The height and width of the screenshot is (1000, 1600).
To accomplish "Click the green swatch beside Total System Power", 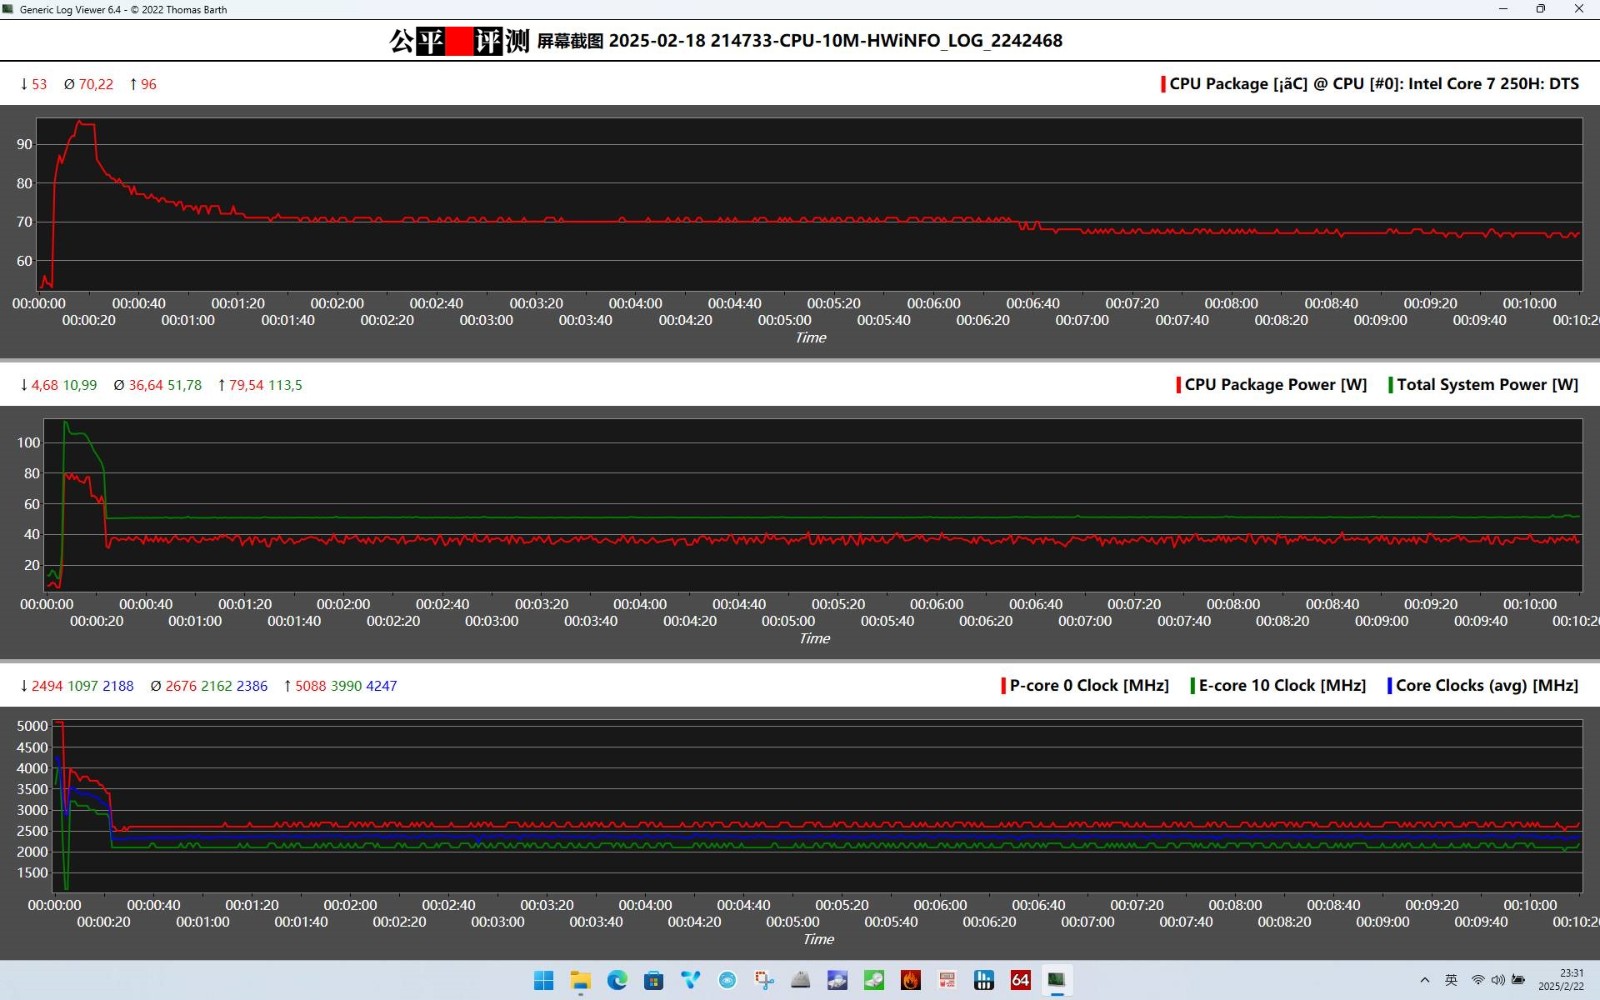I will (x=1390, y=385).
